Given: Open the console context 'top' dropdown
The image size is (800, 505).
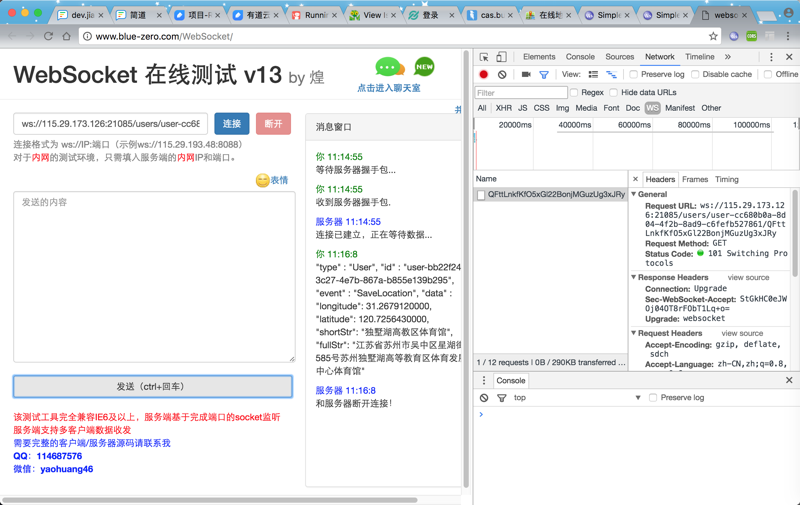Looking at the screenshot, I should (x=577, y=398).
